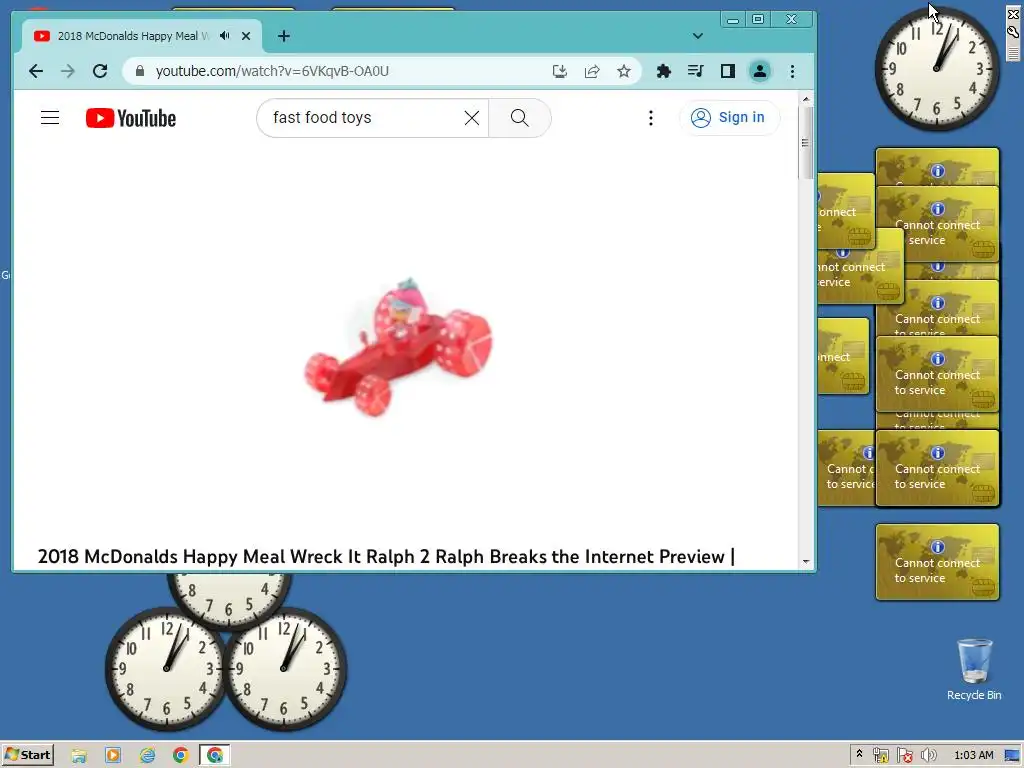The height and width of the screenshot is (768, 1024).
Task: Close the Chrome window
Action: pyautogui.click(x=792, y=20)
